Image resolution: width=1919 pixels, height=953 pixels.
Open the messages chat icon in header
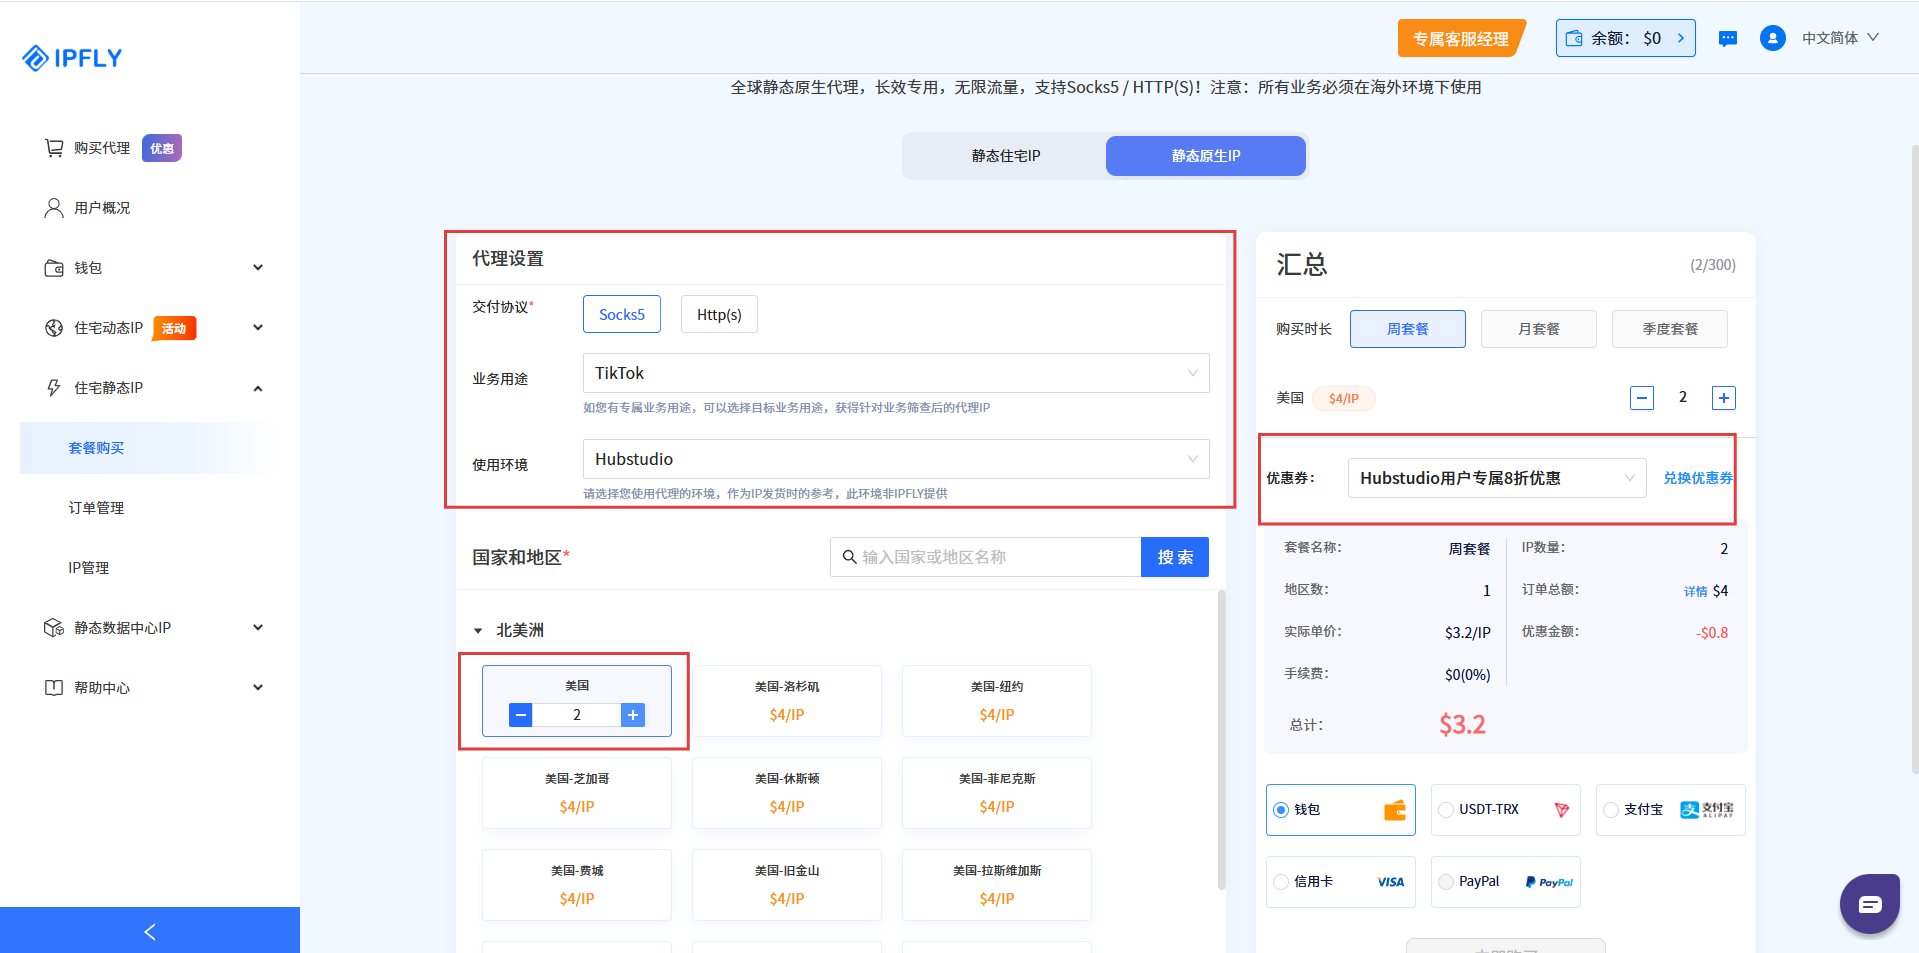pyautogui.click(x=1728, y=39)
